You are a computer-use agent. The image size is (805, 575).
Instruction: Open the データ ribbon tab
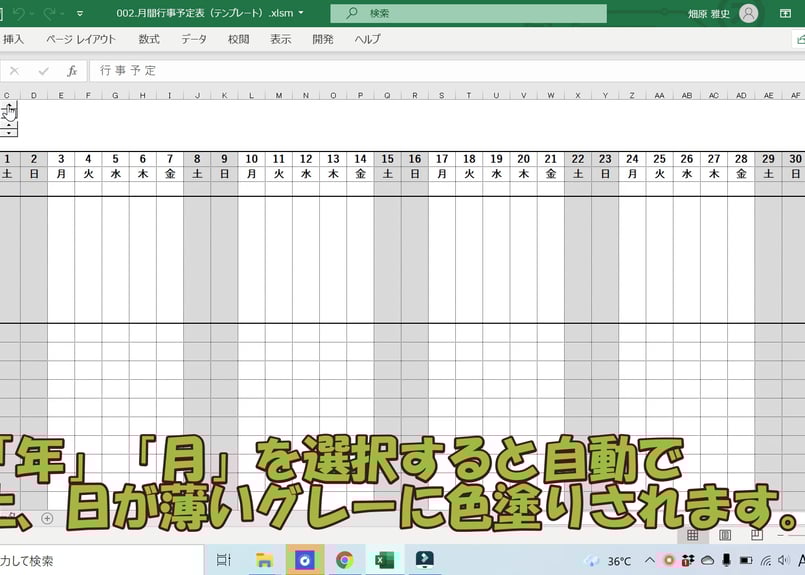(x=194, y=39)
